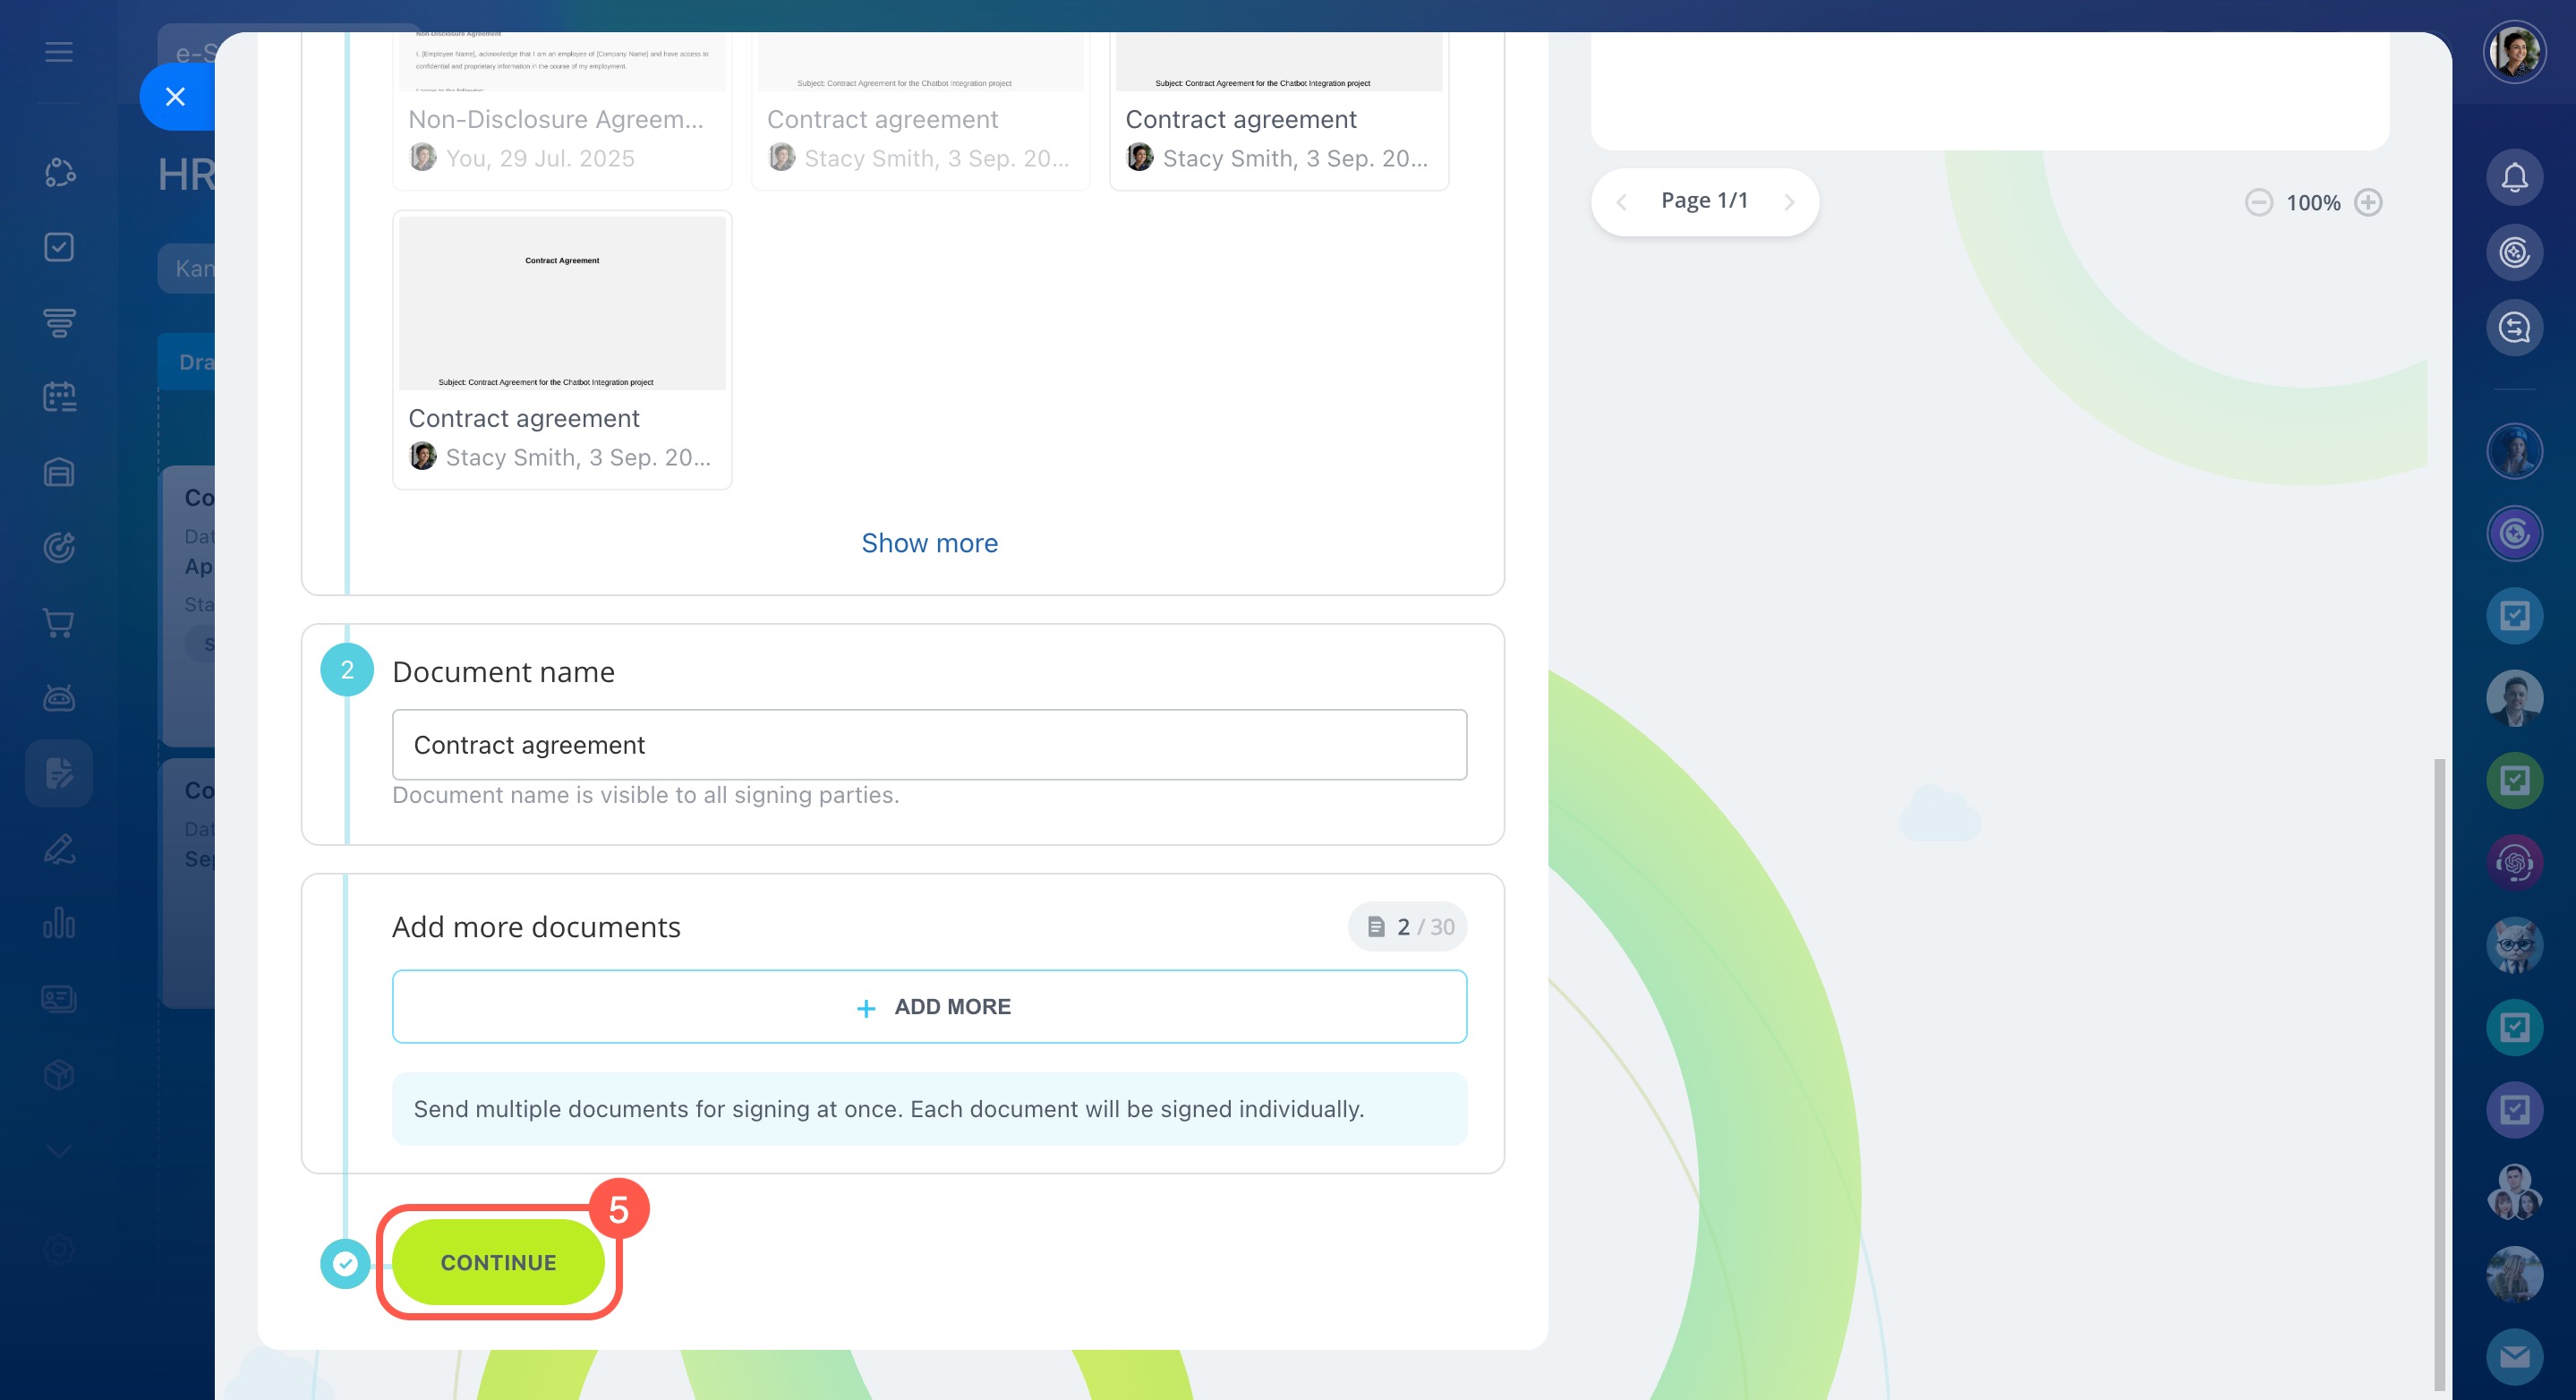Image resolution: width=2576 pixels, height=1400 pixels.
Task: Open the CoPilot spiral icon in right panel
Action: [2514, 252]
